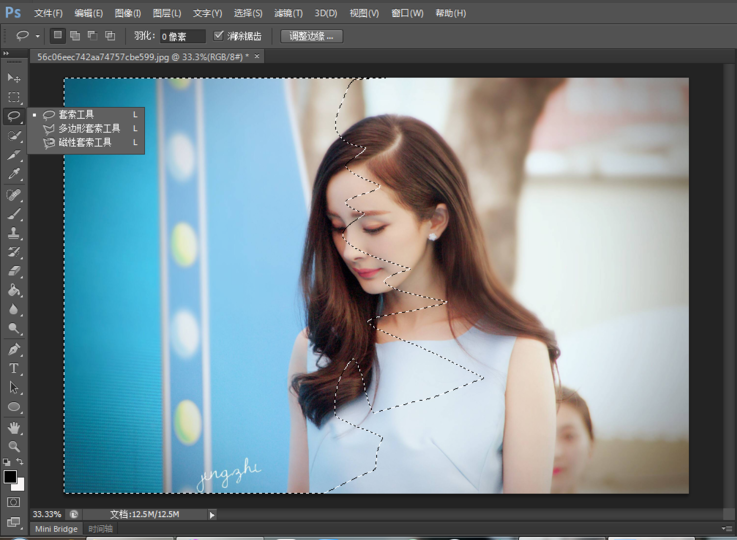The image size is (737, 540).
Task: Choose the Eraser tool
Action: coord(14,270)
